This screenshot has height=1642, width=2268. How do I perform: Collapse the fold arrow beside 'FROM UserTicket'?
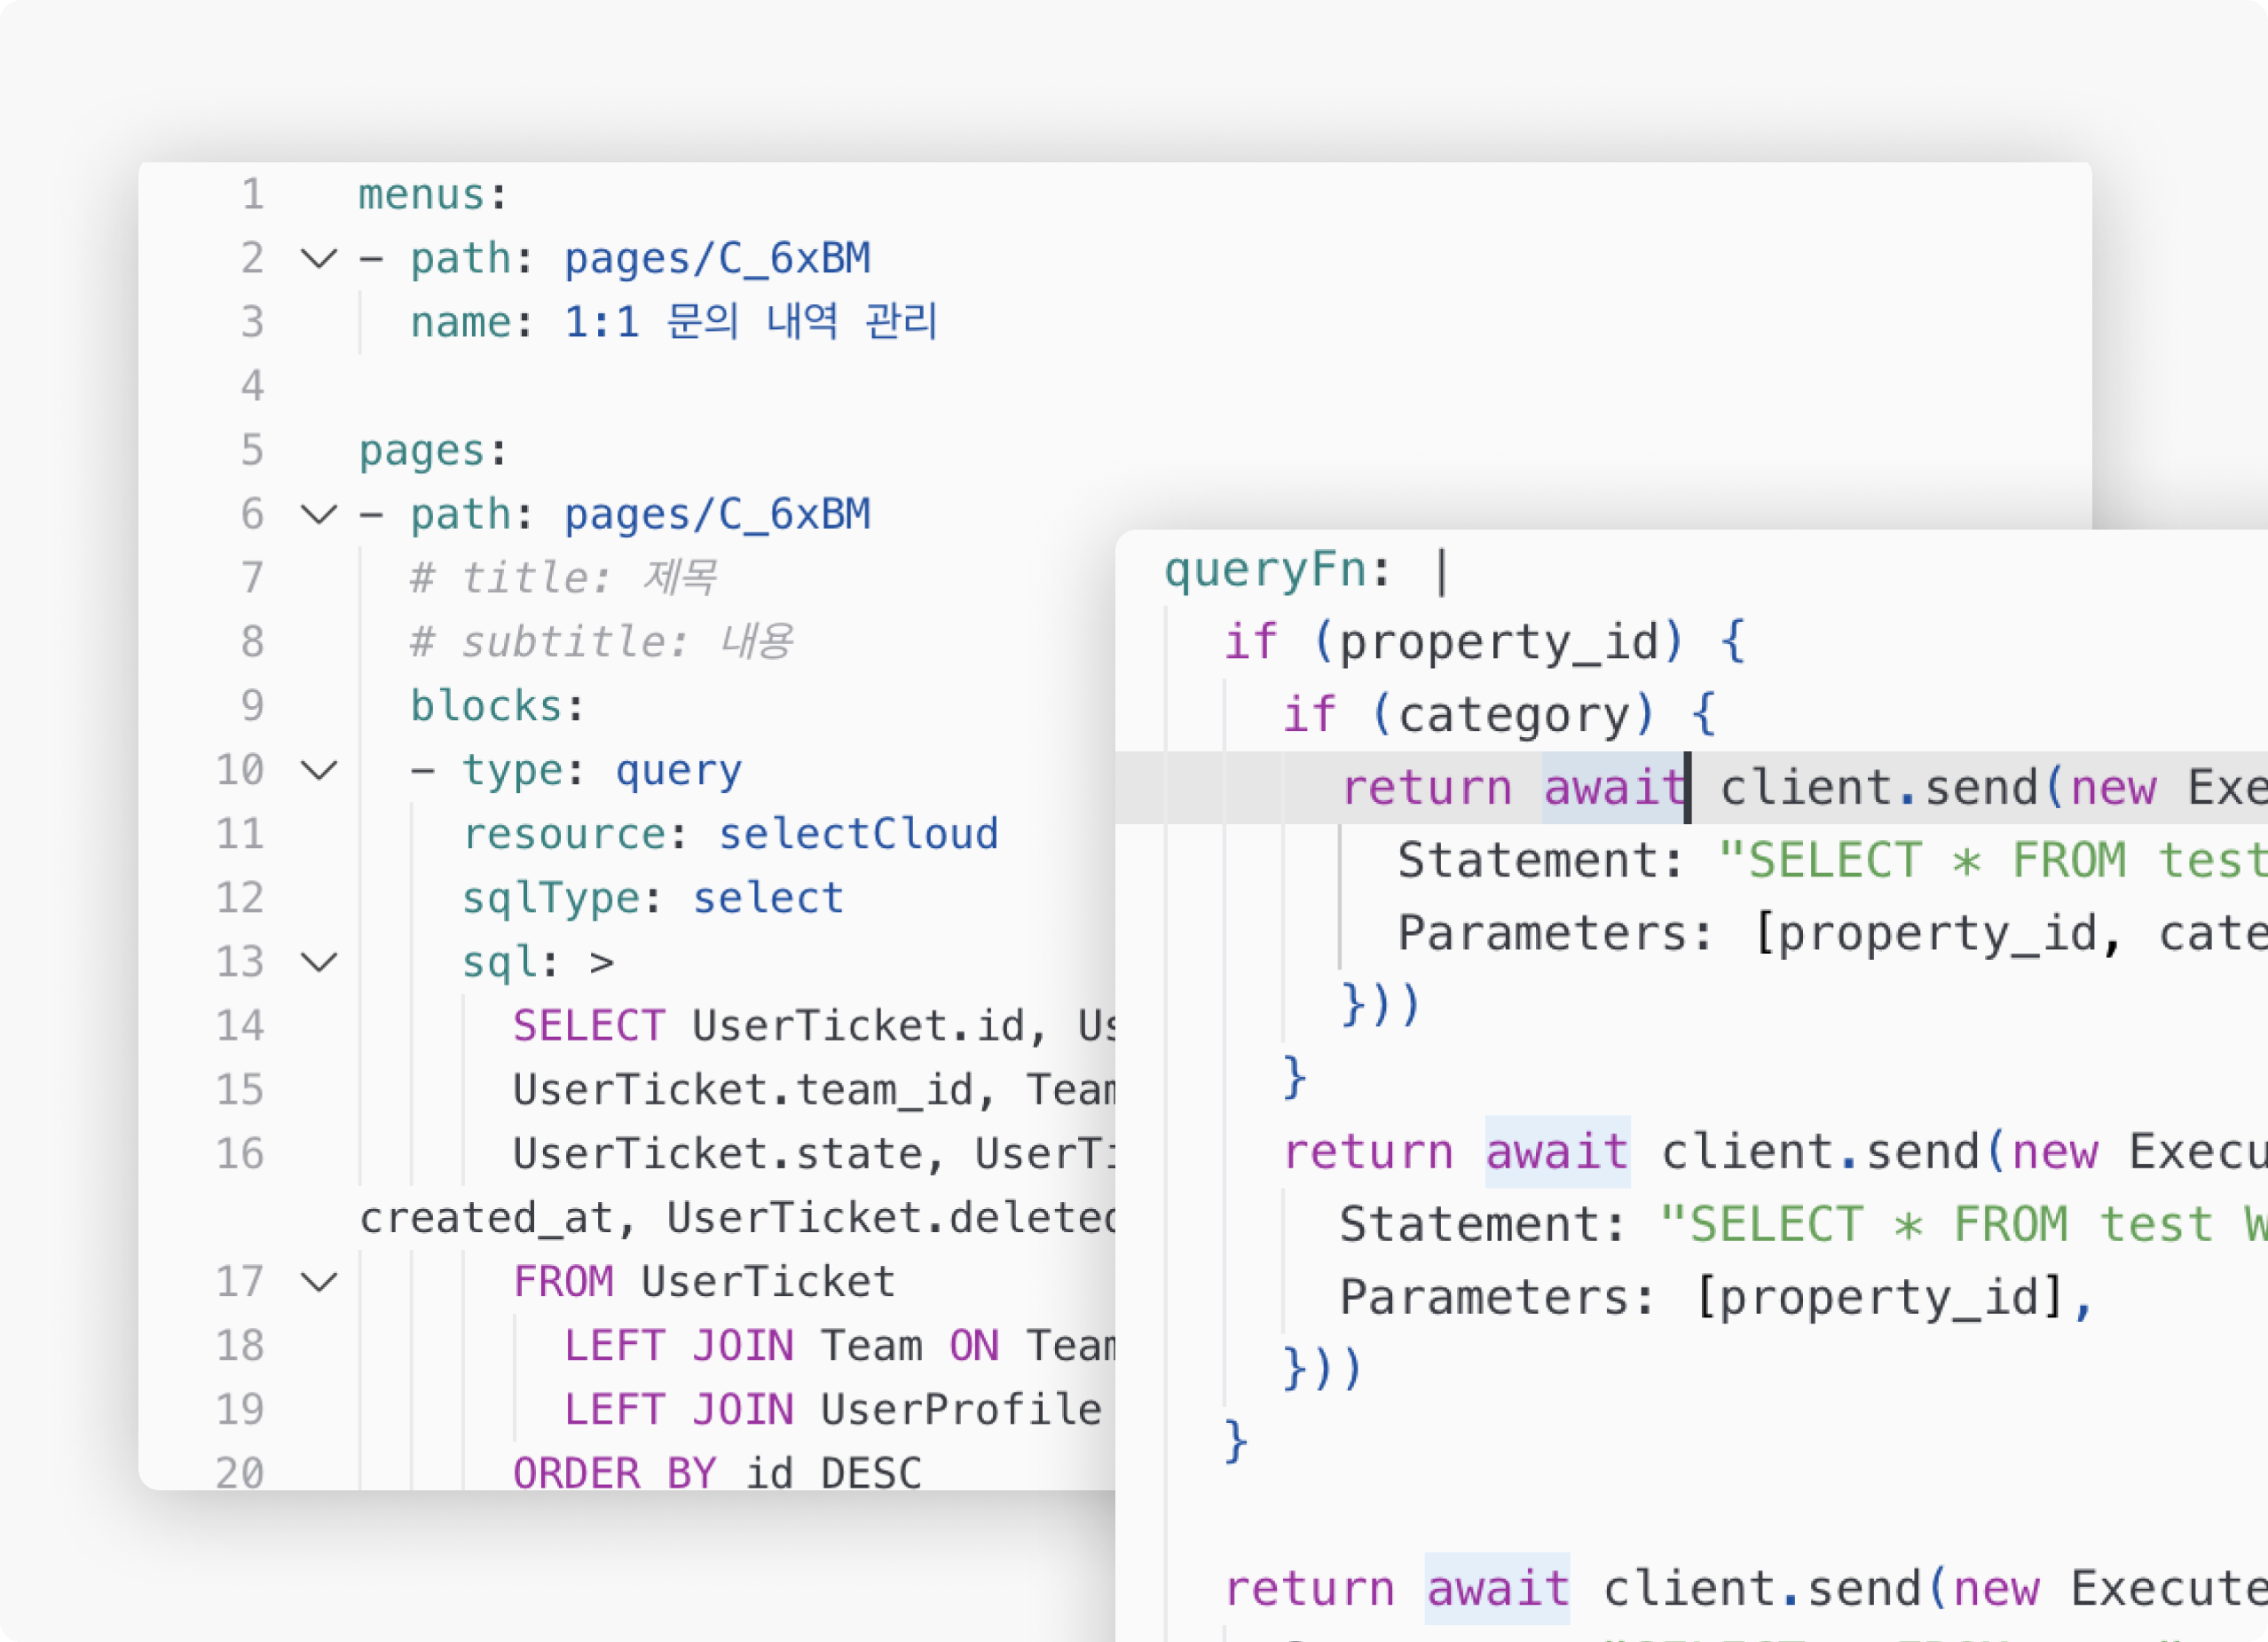319,1282
